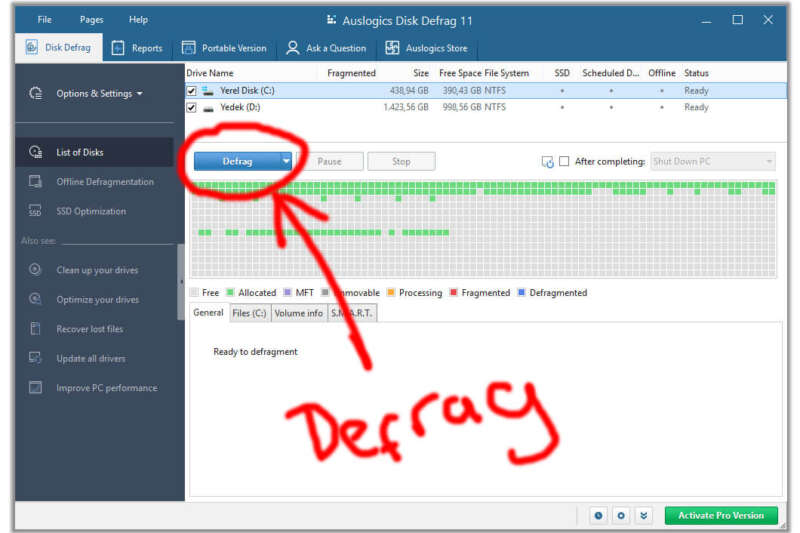Viewport: 800px width, 533px height.
Task: Open Improve PC performance link
Action: click(x=107, y=388)
